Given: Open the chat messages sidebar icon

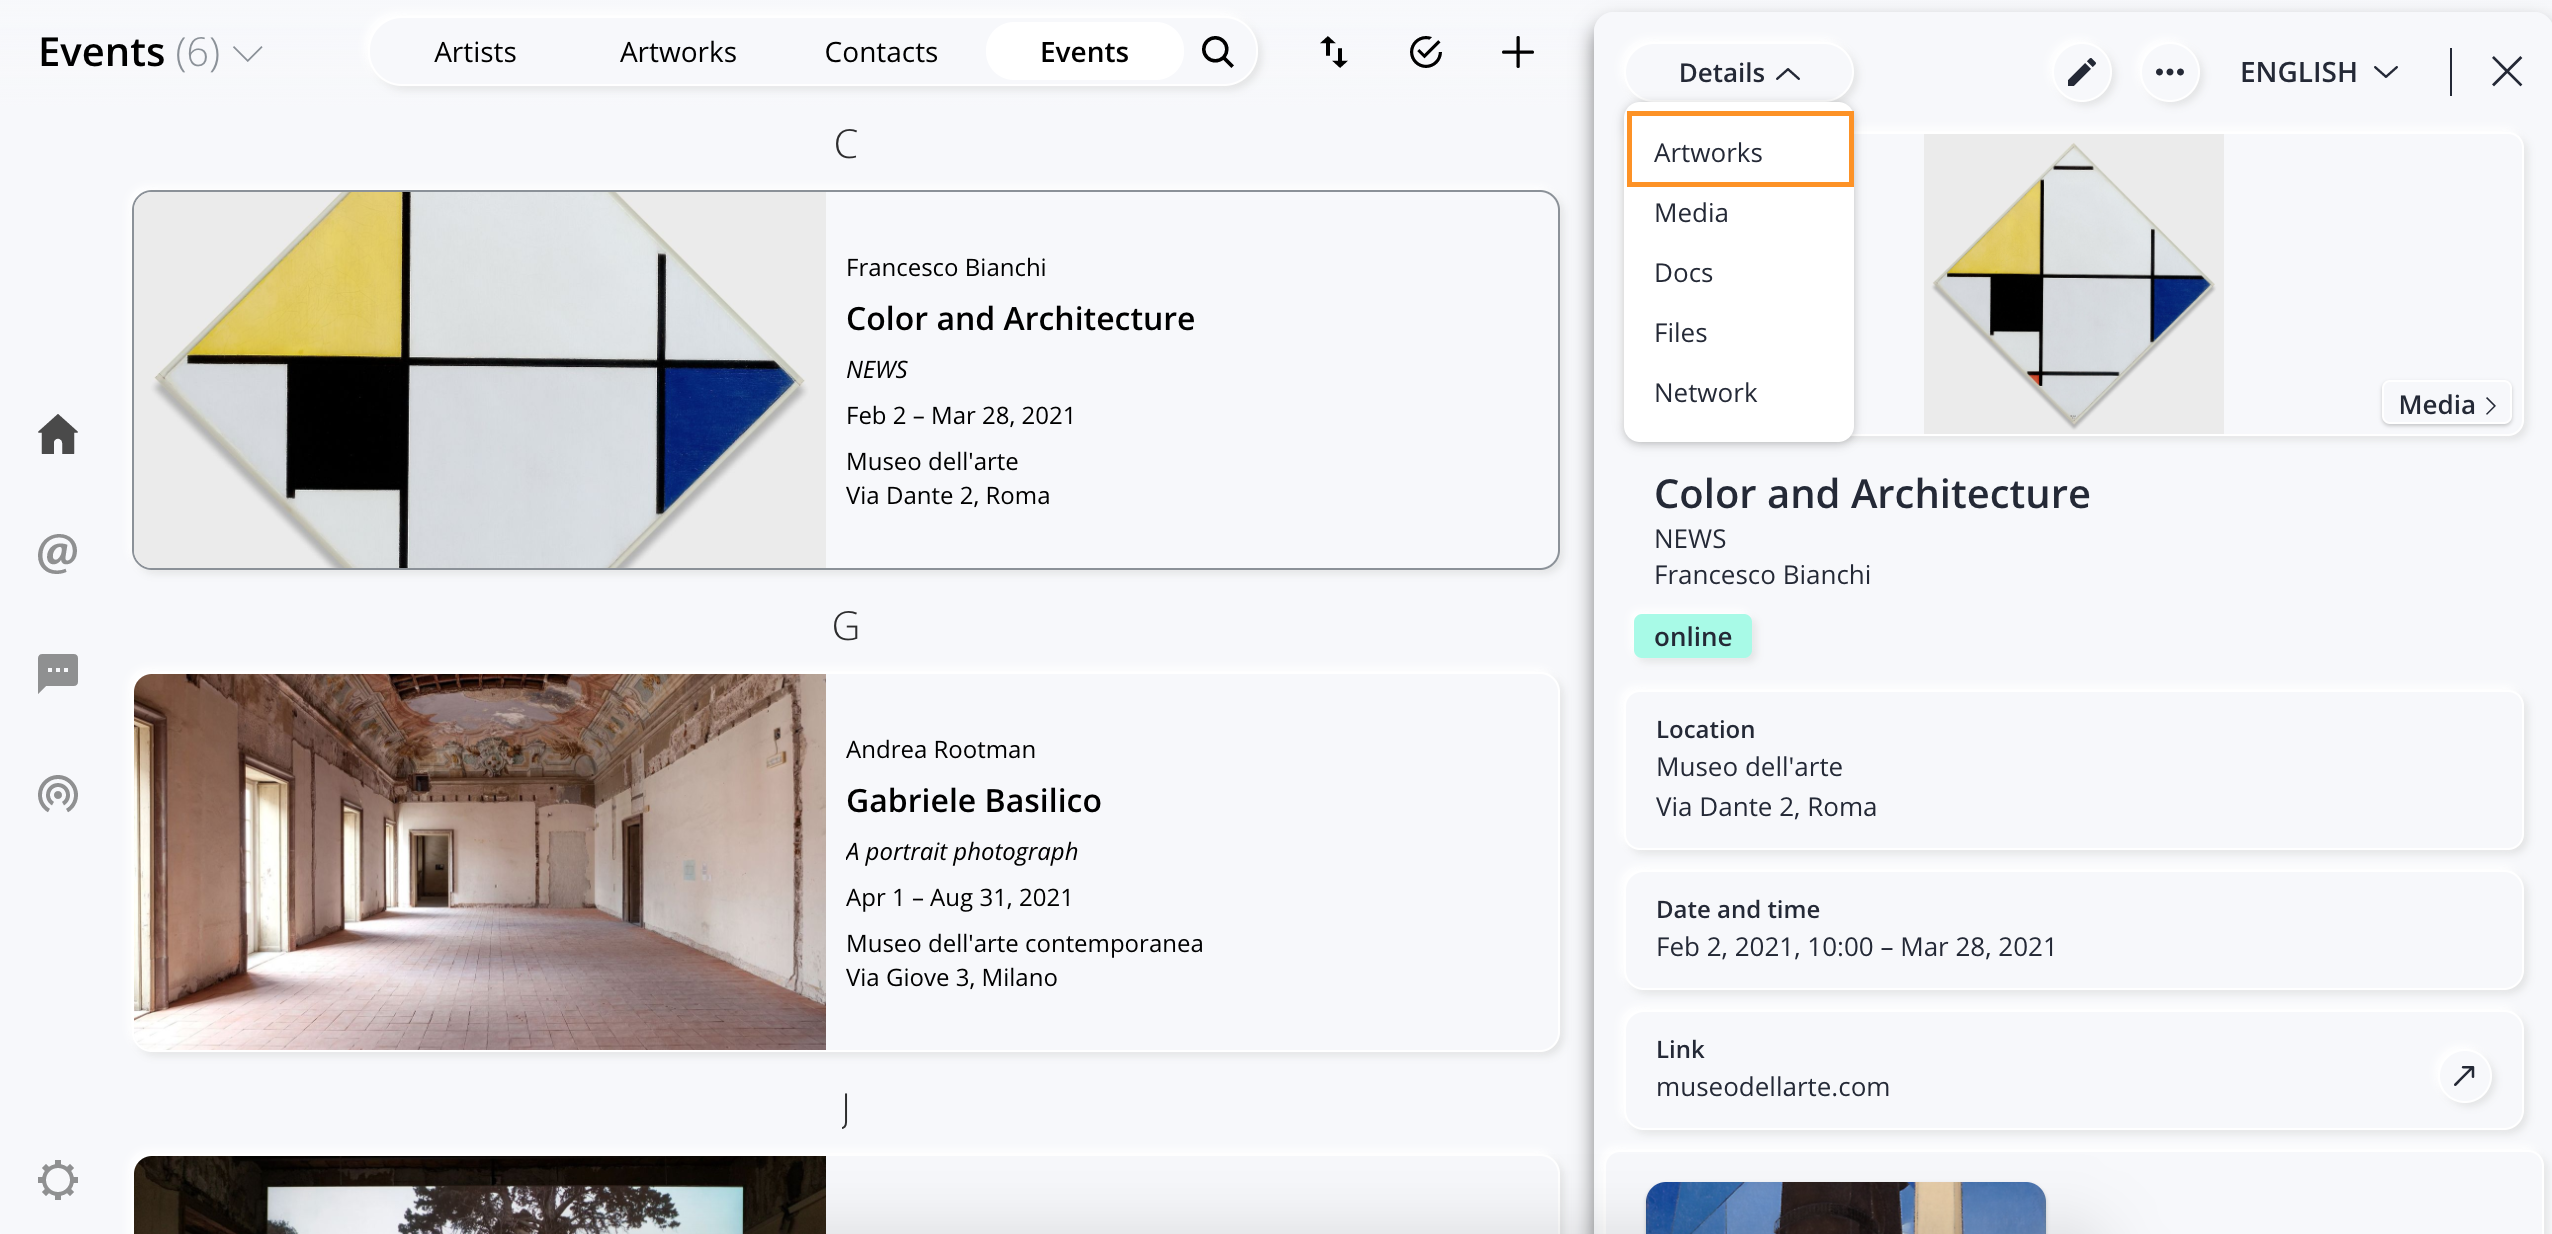Looking at the screenshot, I should click(58, 673).
